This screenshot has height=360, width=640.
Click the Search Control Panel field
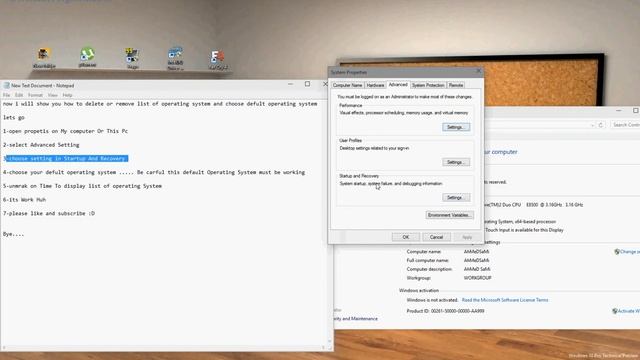point(625,125)
